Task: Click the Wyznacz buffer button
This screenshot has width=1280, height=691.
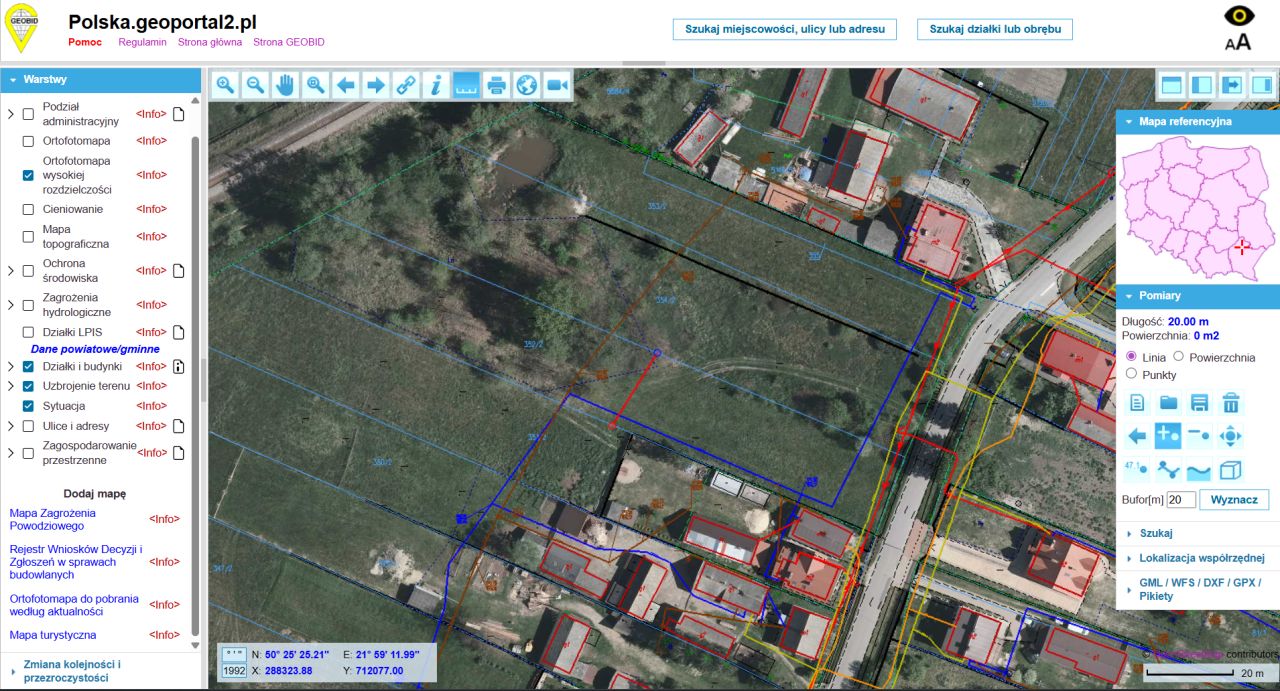Action: coord(1234,499)
